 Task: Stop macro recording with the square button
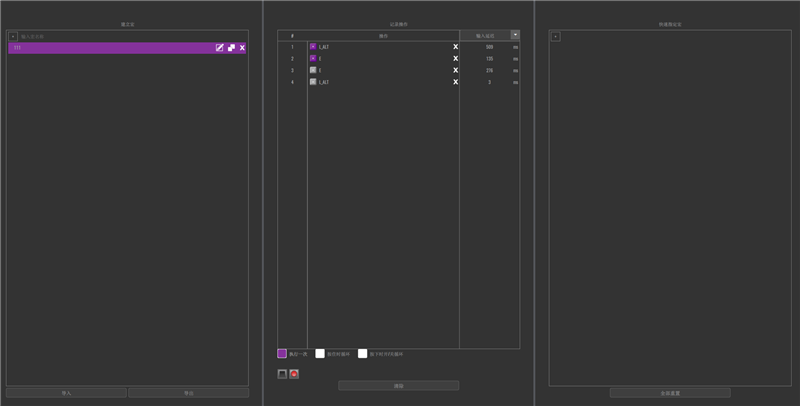(282, 374)
